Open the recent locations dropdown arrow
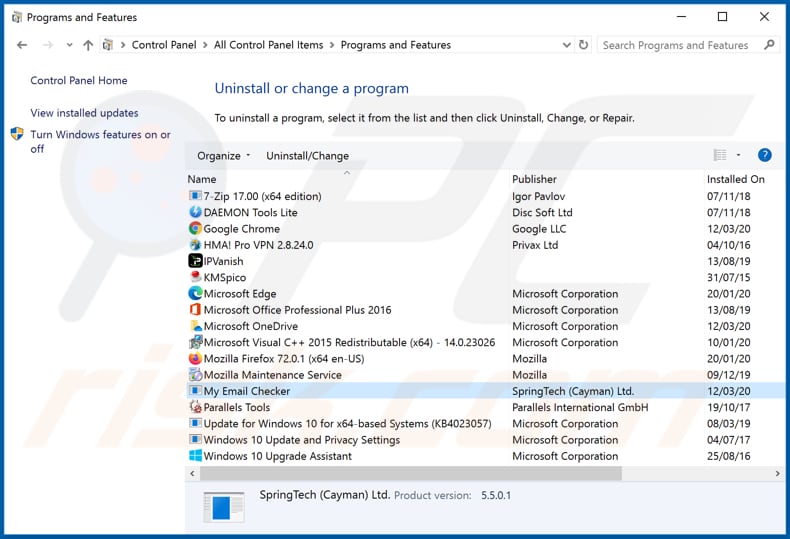This screenshot has width=790, height=539. pyautogui.click(x=70, y=45)
